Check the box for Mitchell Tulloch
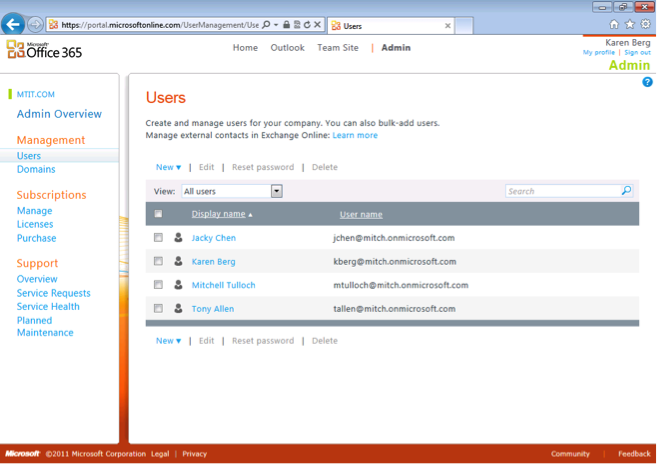Screen dimensions: 657x464 click(158, 285)
